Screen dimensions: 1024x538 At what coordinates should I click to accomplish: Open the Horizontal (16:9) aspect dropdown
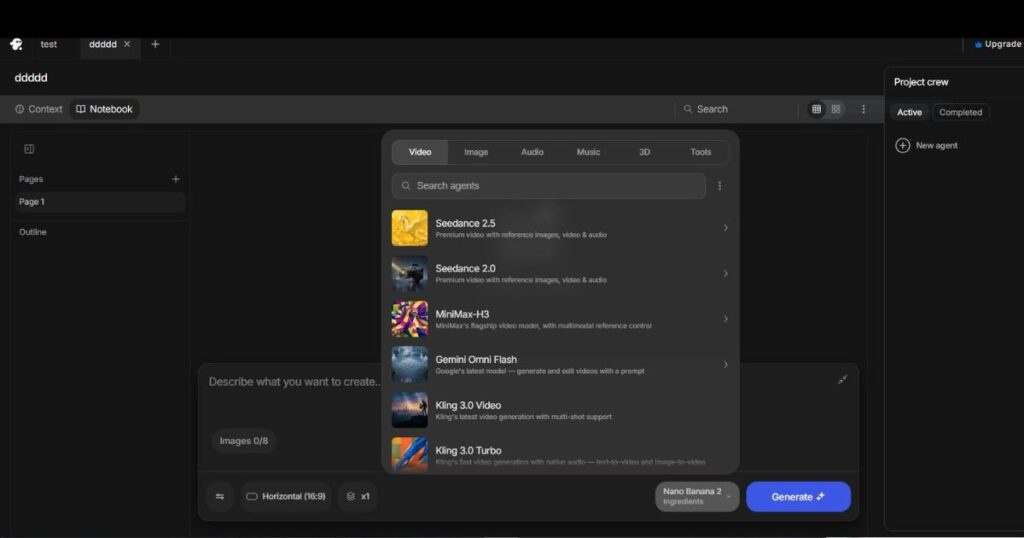(x=286, y=496)
